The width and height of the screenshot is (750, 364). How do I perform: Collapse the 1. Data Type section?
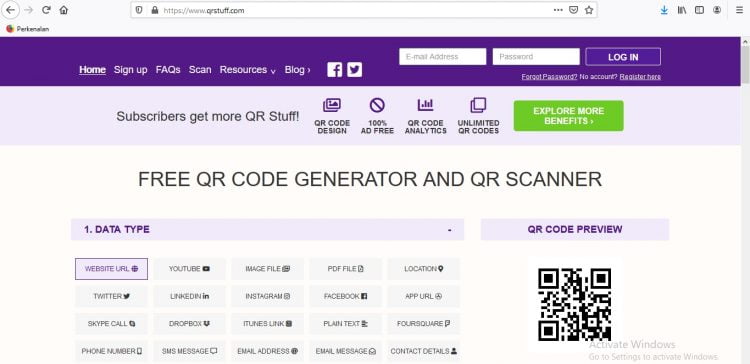(x=450, y=230)
